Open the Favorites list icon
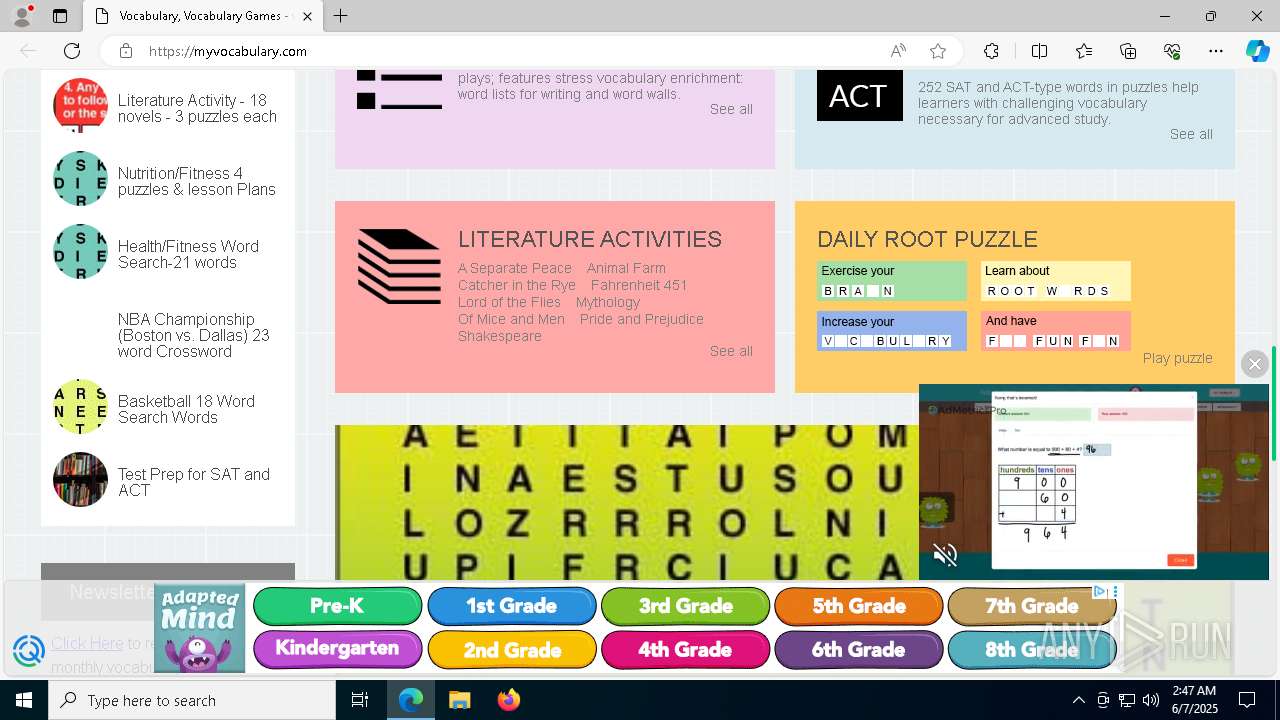The height and width of the screenshot is (720, 1280). (x=1084, y=51)
